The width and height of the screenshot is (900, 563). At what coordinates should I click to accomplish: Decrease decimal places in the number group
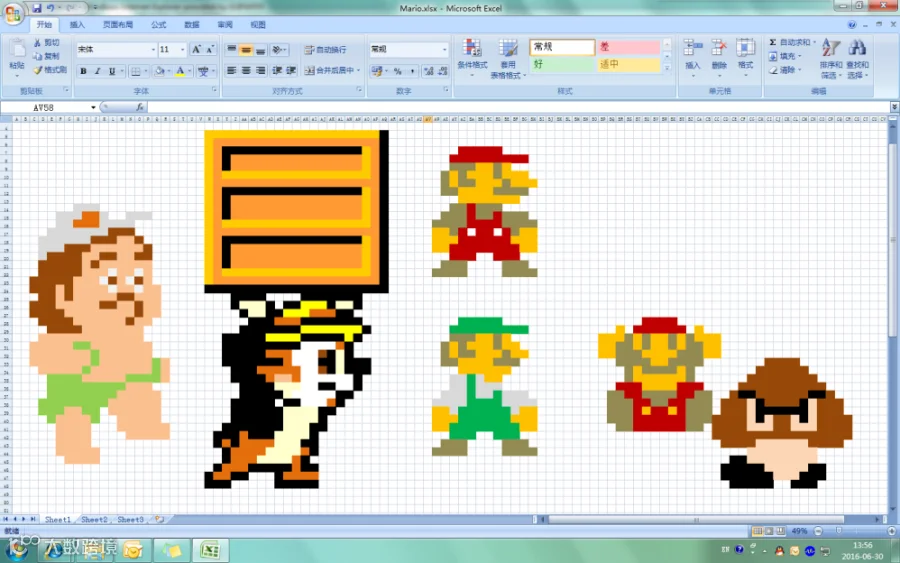(x=443, y=71)
